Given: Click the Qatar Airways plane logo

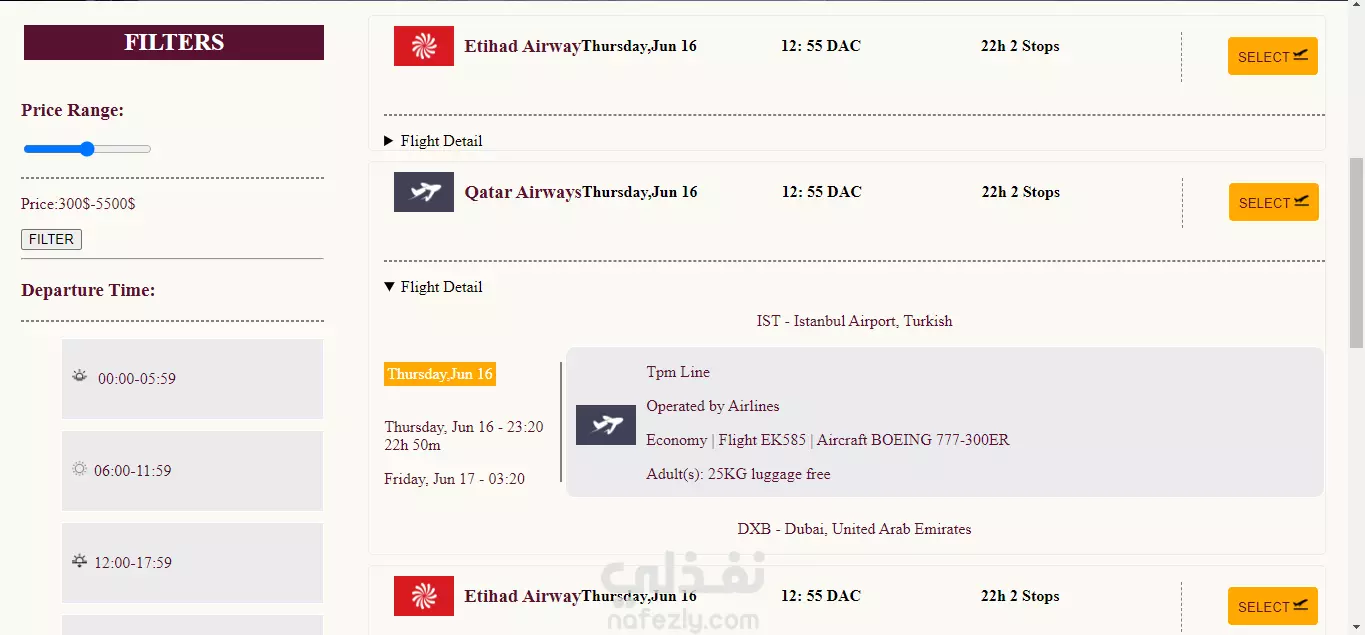Looking at the screenshot, I should 424,192.
